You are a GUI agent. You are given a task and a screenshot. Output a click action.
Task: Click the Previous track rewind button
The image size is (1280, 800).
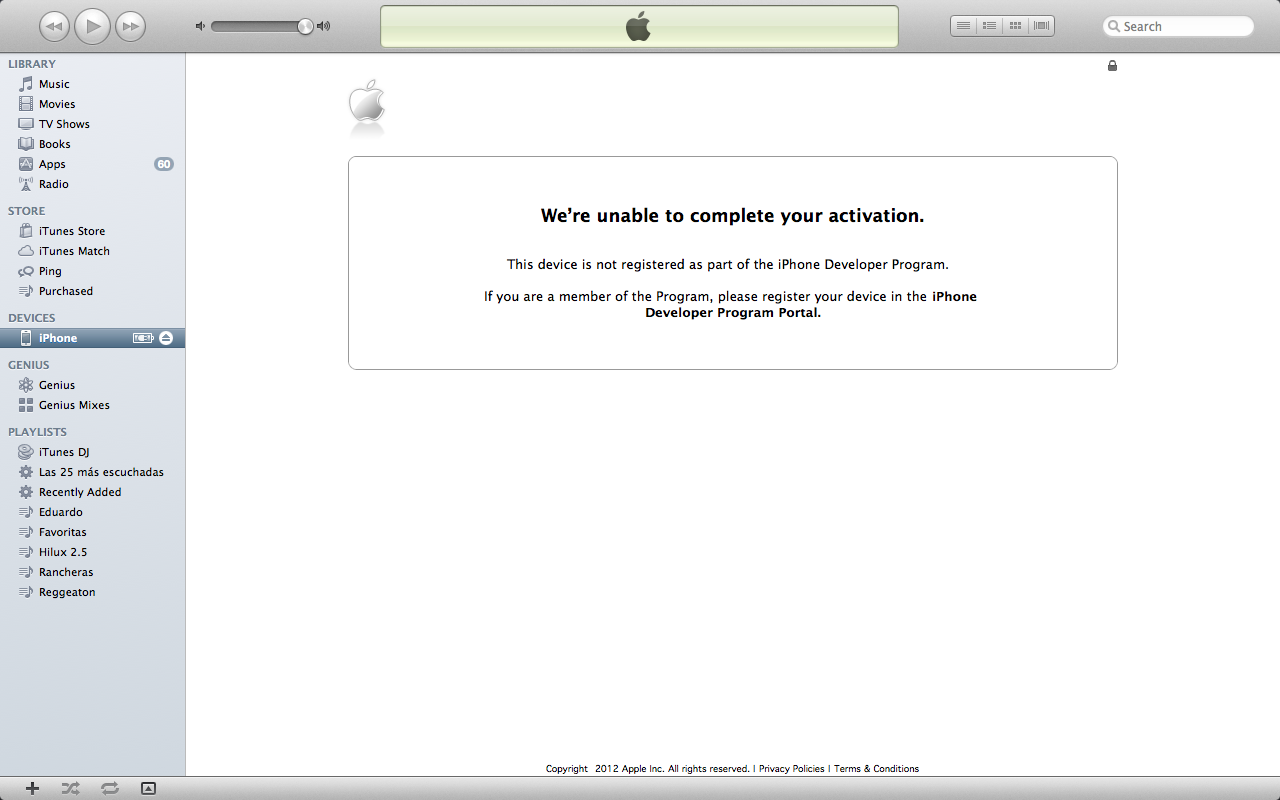pos(55,26)
